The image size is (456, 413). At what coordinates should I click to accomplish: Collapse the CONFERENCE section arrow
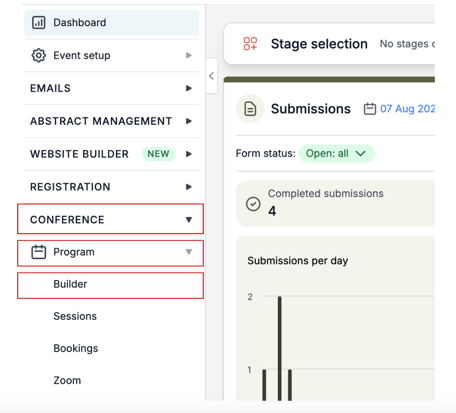click(189, 220)
